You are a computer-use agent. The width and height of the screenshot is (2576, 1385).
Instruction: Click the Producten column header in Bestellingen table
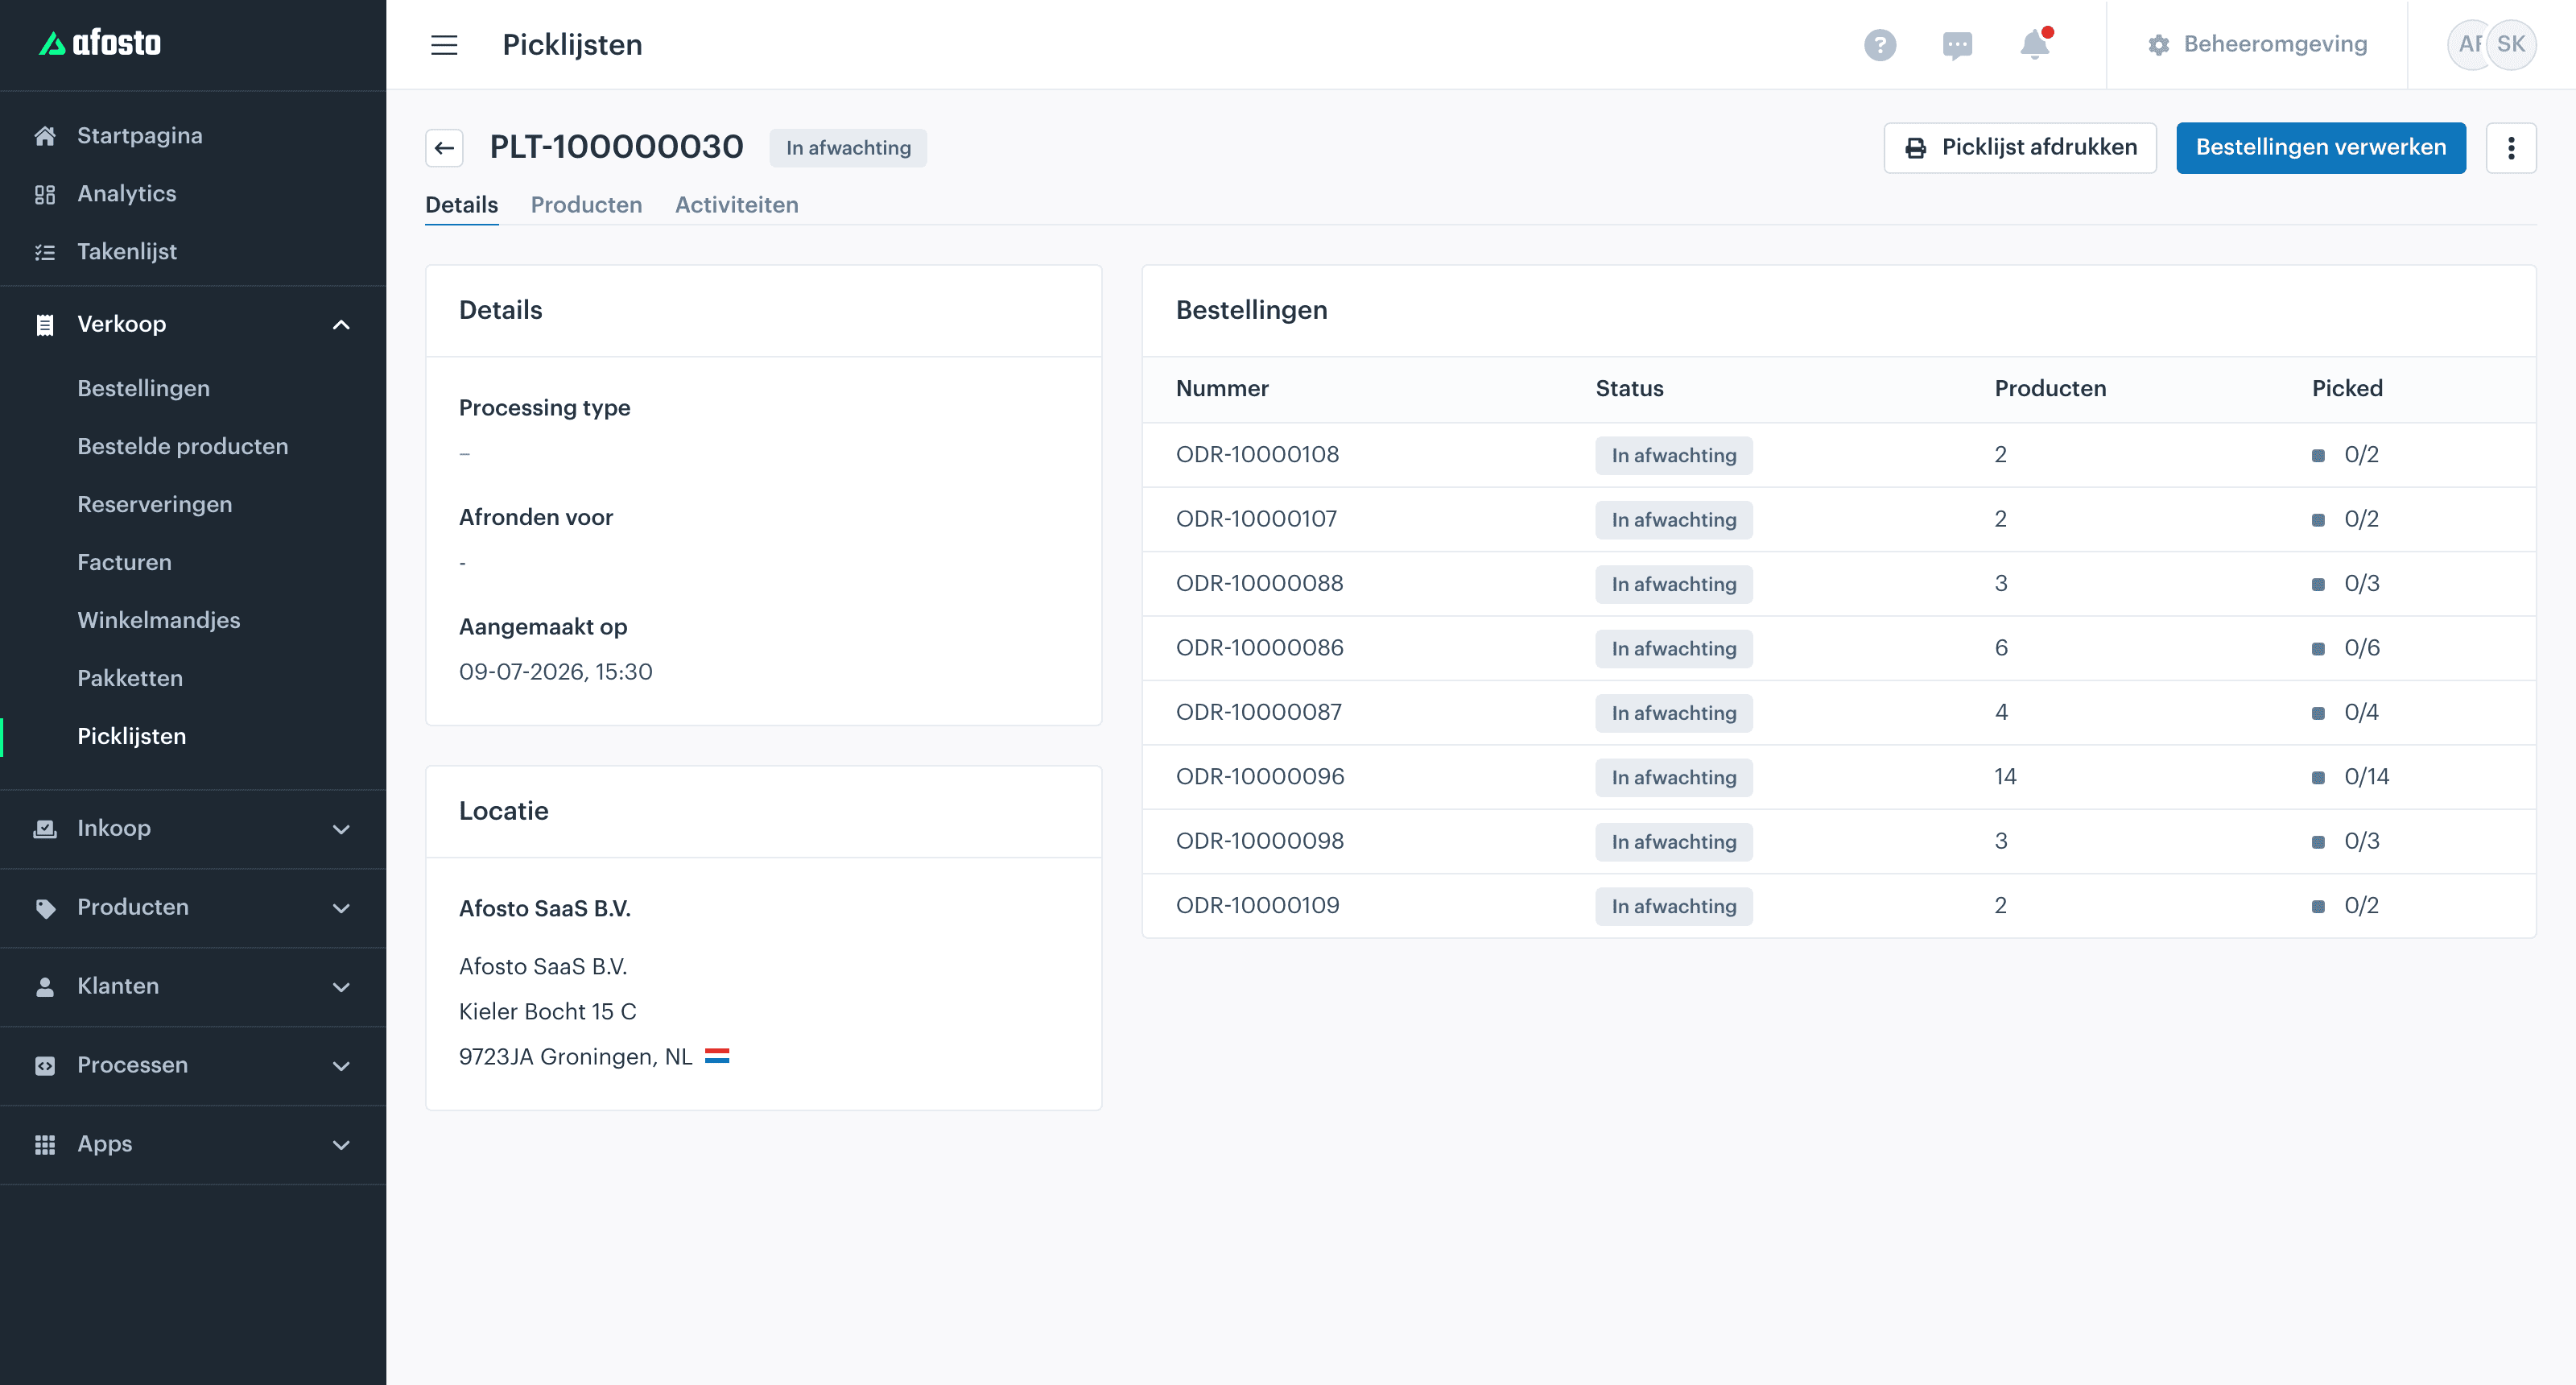2050,389
